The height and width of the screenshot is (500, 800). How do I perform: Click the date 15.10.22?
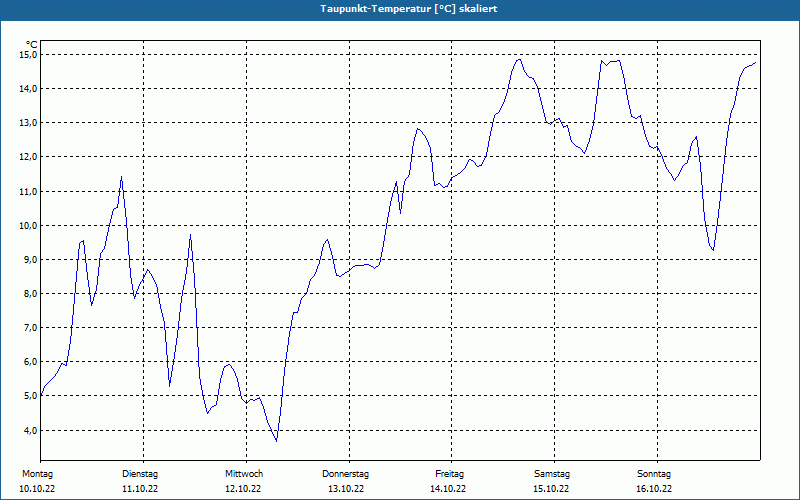(551, 489)
